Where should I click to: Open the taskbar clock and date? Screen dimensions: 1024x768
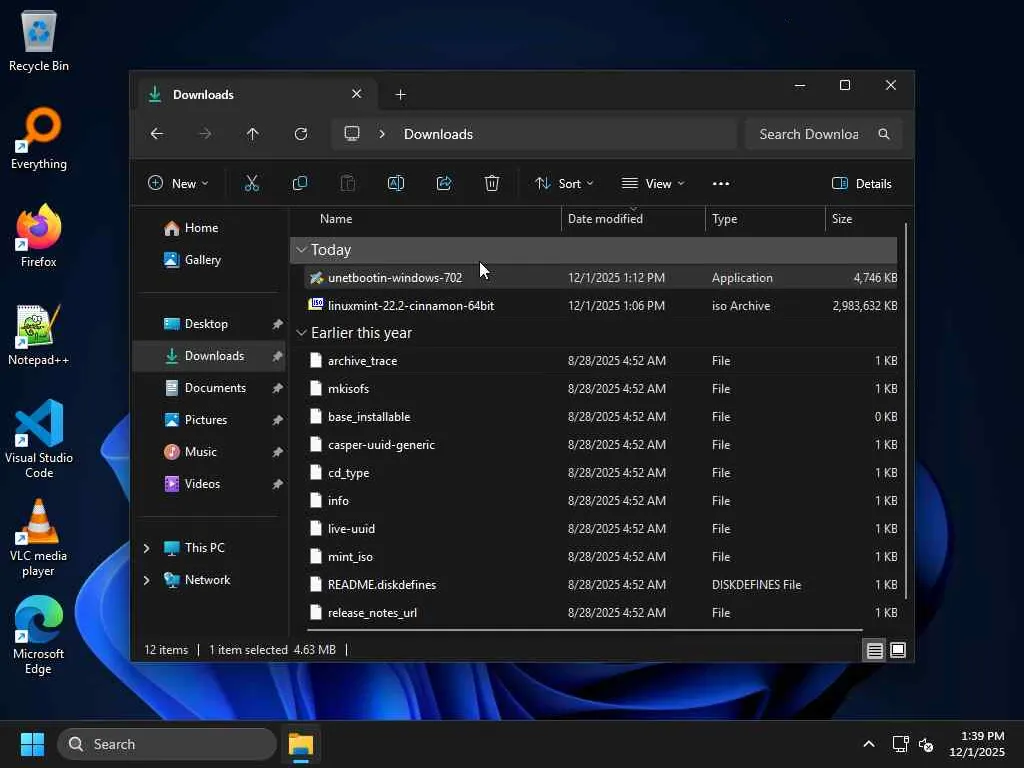tap(977, 744)
